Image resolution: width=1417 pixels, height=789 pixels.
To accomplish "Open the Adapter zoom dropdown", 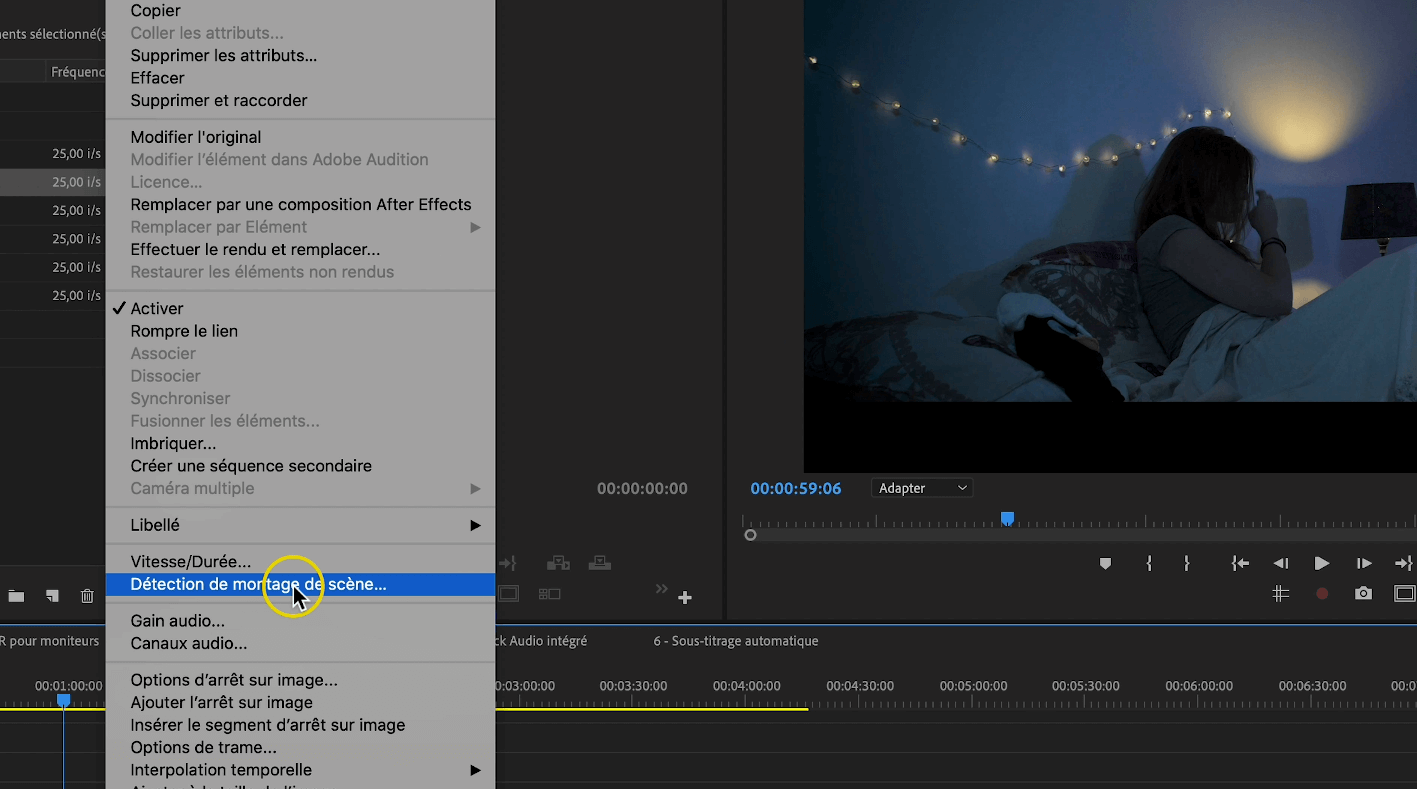I will (920, 487).
